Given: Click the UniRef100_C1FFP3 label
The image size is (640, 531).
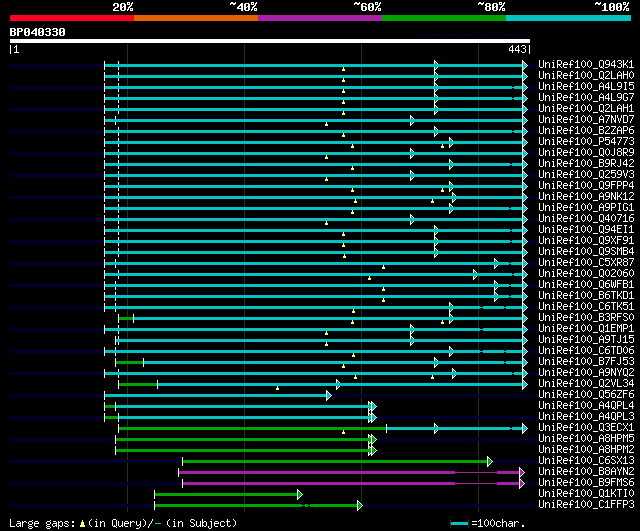Looking at the screenshot, I should [x=586, y=505].
